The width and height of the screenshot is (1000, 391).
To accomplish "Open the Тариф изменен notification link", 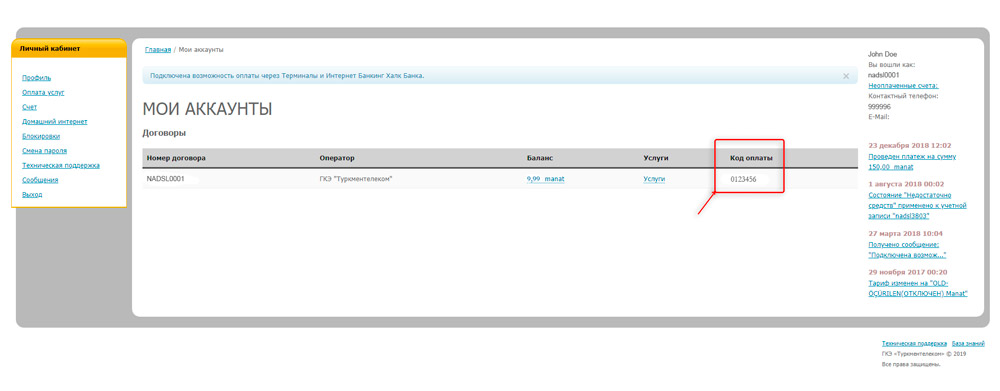I will [918, 288].
